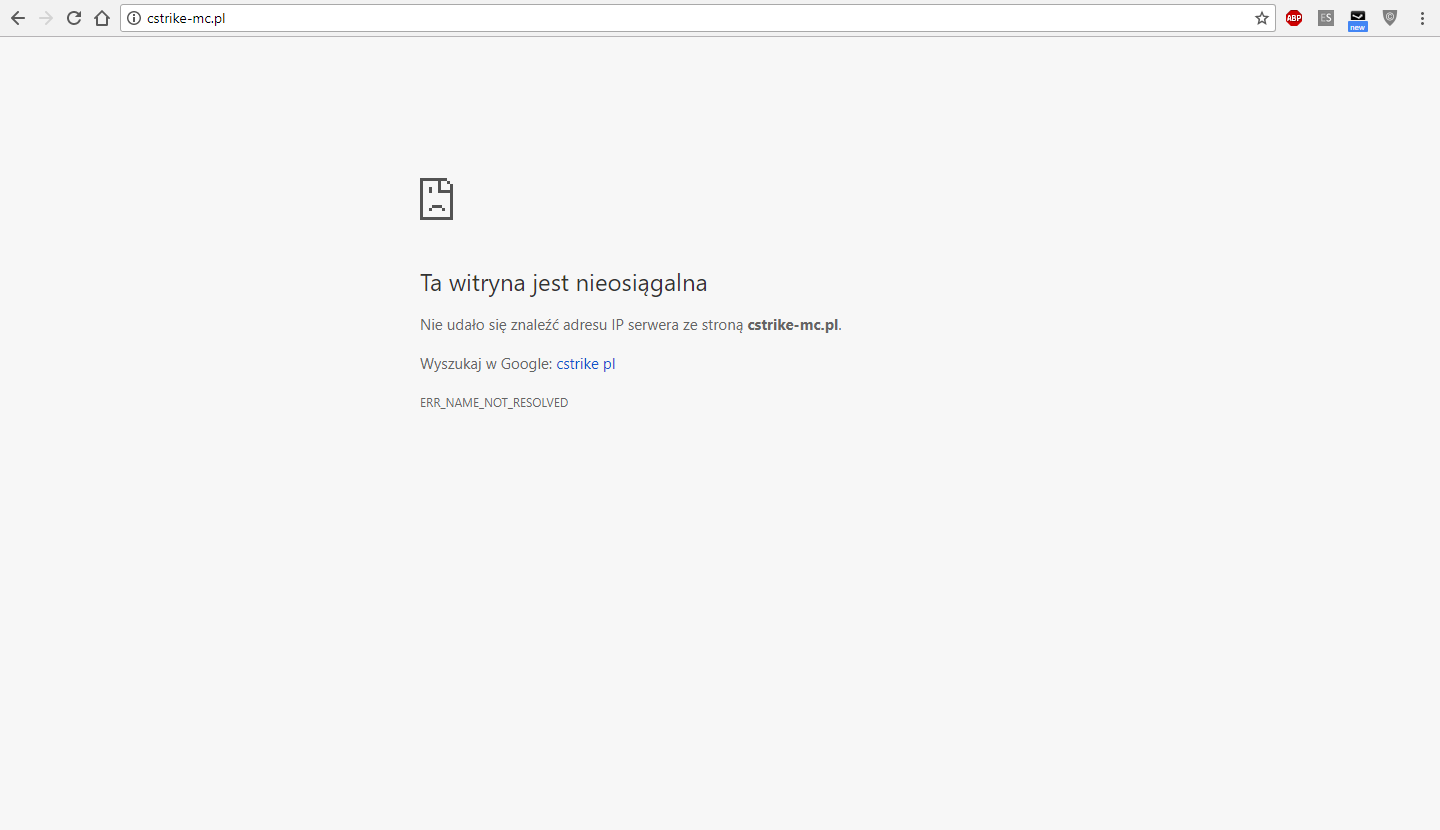Click the Wyszukaj w Google label
1440x830 pixels.
[x=486, y=364]
